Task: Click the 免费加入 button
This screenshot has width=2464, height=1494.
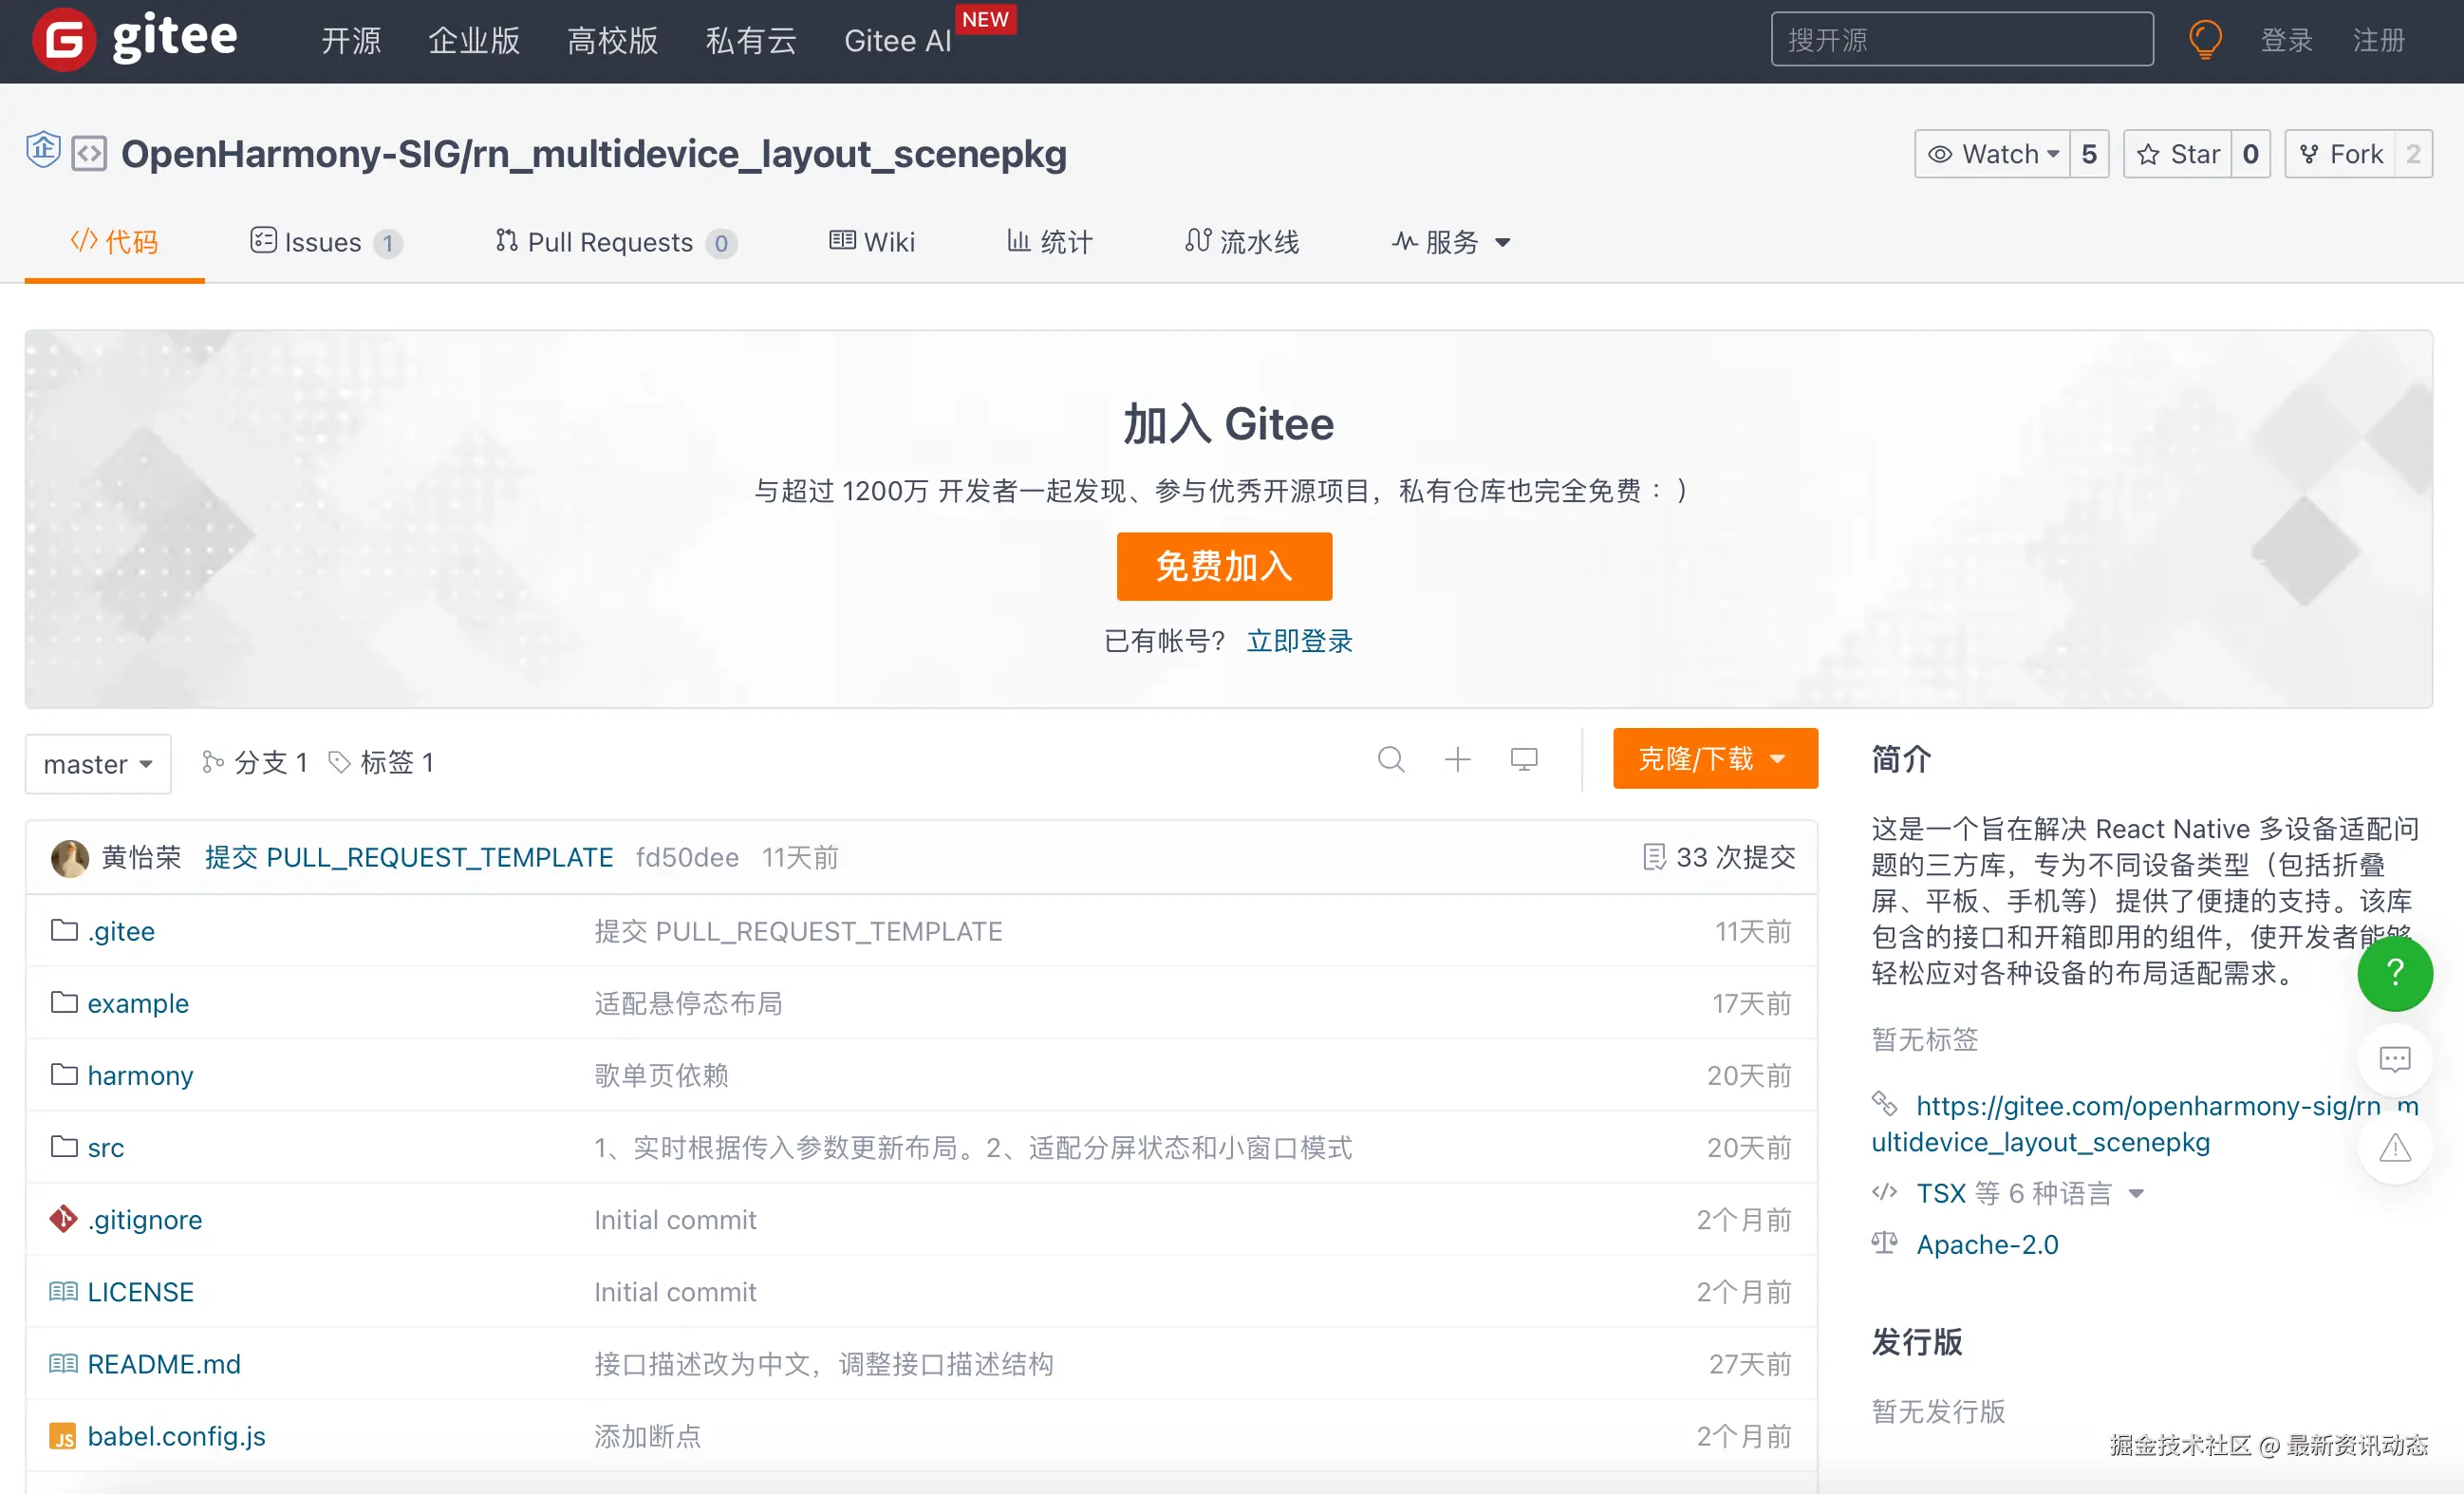Action: click(1224, 566)
